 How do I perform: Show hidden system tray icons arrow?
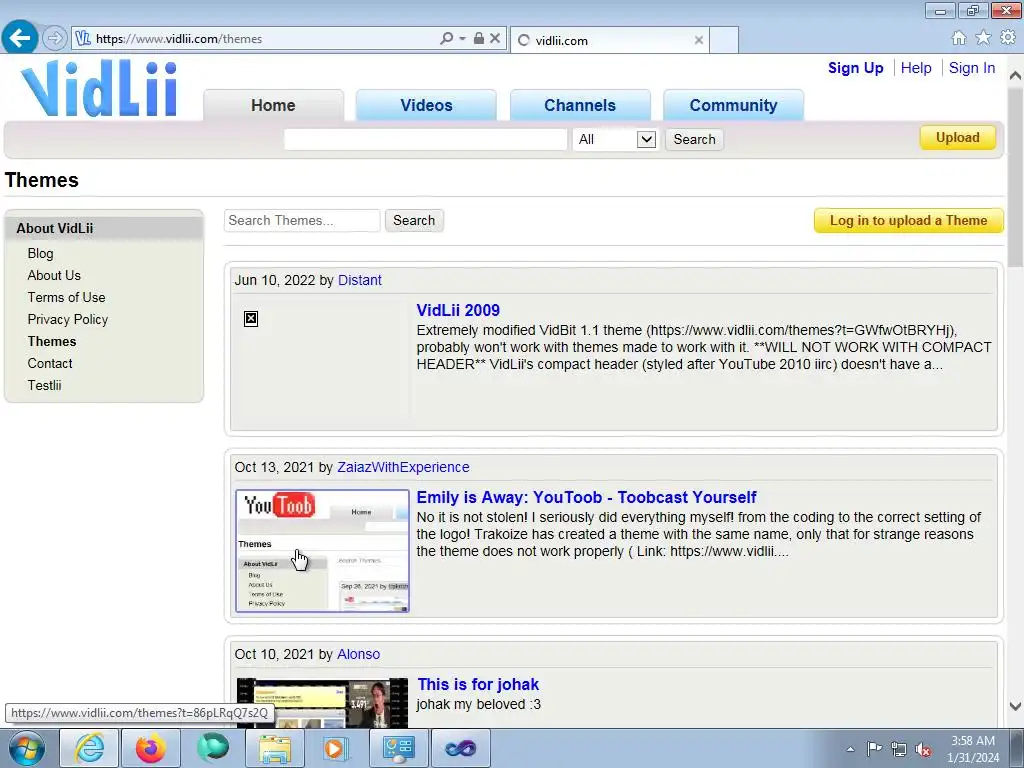coord(850,749)
